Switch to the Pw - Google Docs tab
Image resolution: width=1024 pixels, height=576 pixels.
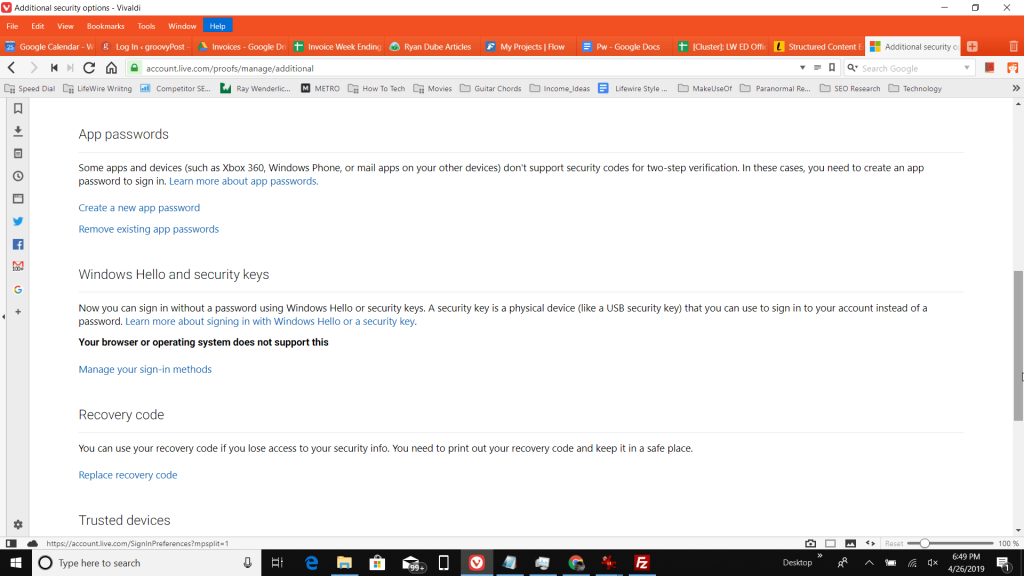[x=624, y=46]
